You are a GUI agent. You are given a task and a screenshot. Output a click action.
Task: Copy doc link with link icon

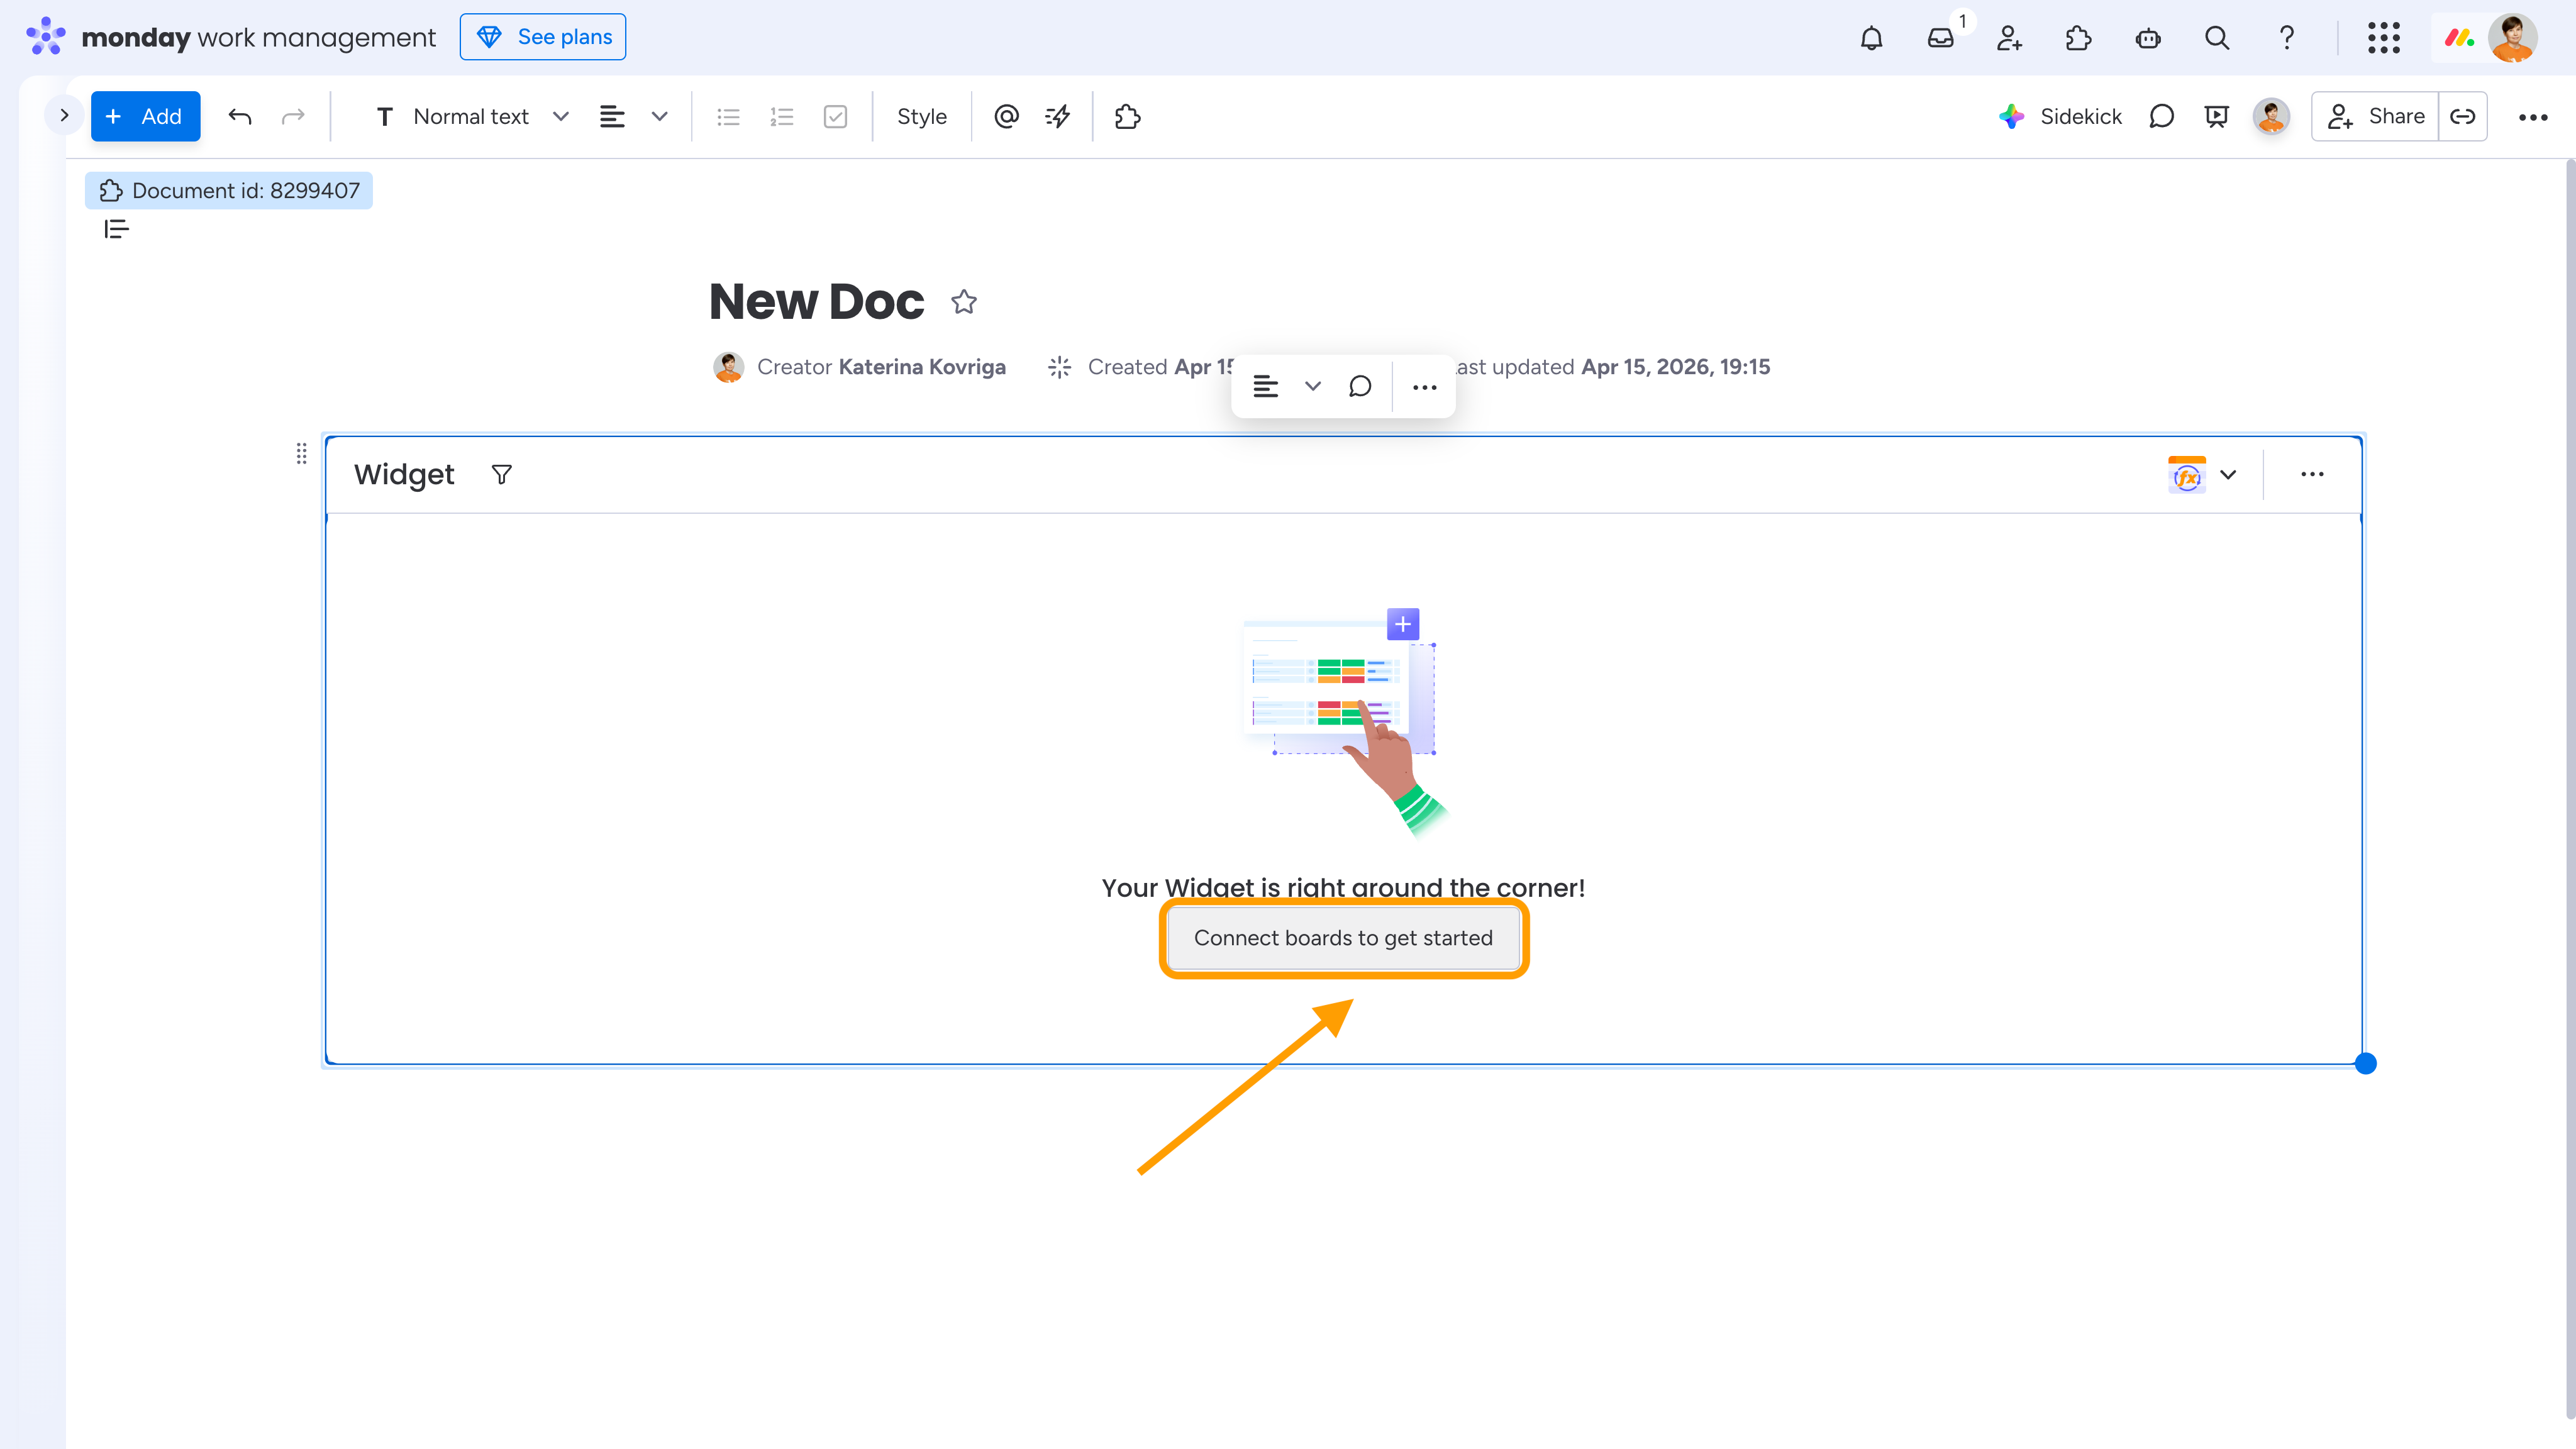point(2462,117)
